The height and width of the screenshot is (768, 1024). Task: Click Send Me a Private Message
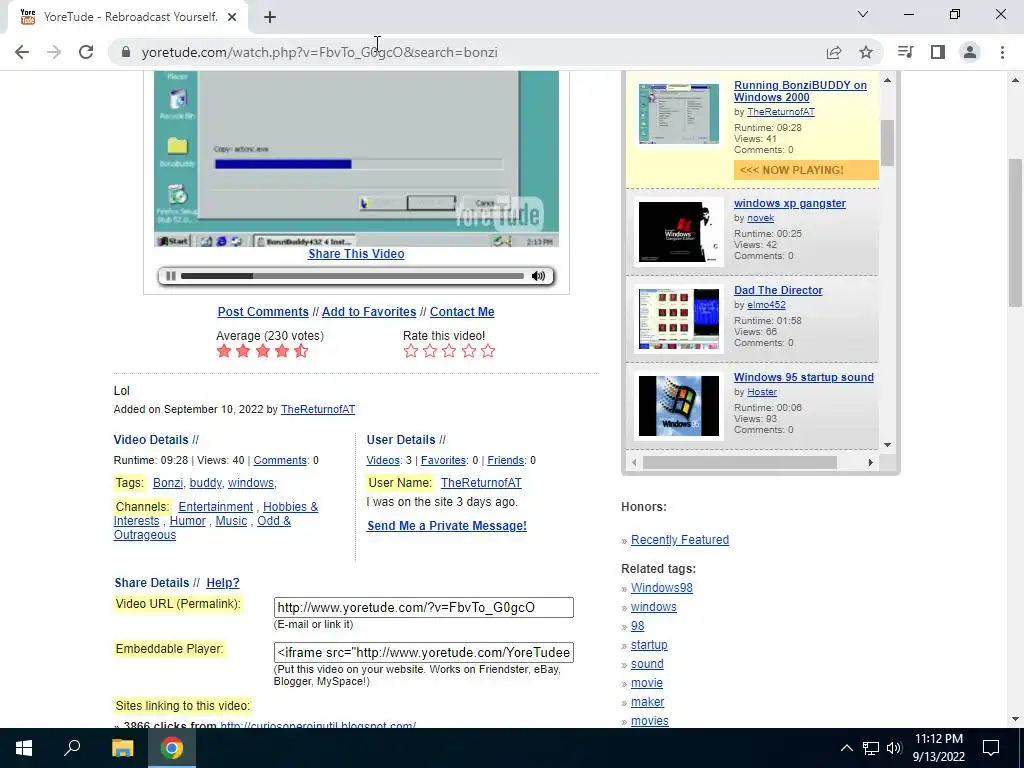pyautogui.click(x=447, y=526)
